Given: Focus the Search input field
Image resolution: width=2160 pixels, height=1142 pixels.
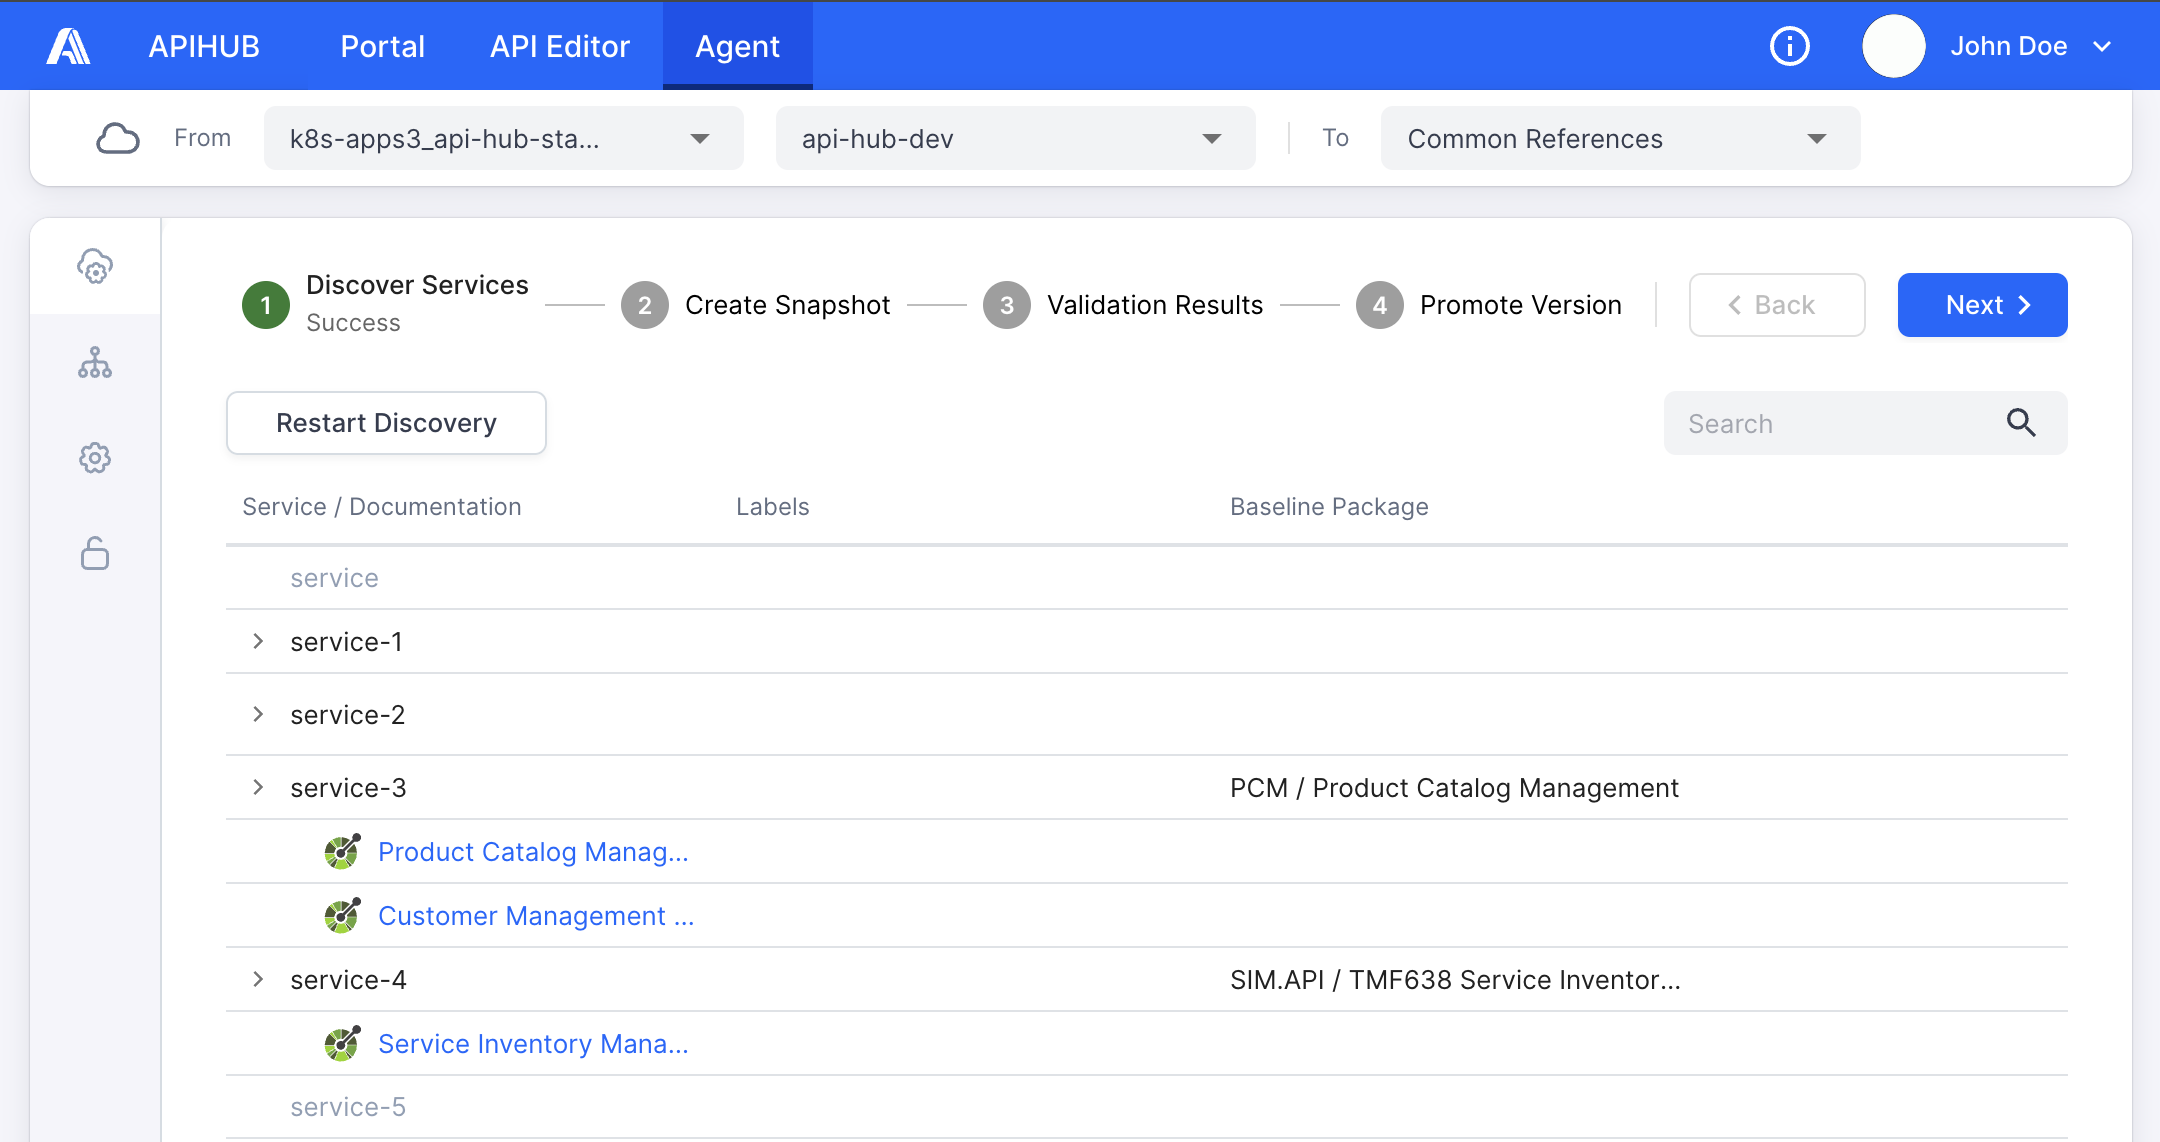Looking at the screenshot, I should point(1865,423).
